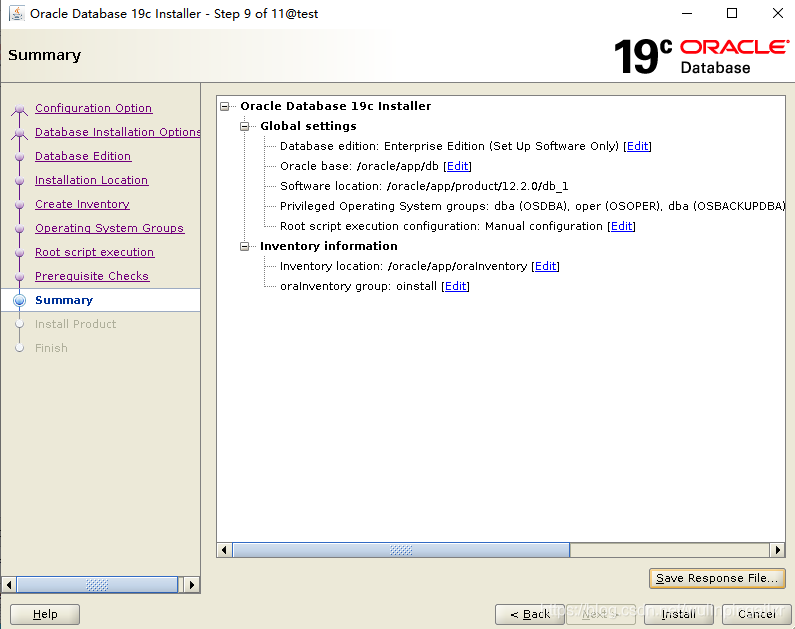Click the Operating System Groups step marker dot
The image size is (795, 629).
19,229
